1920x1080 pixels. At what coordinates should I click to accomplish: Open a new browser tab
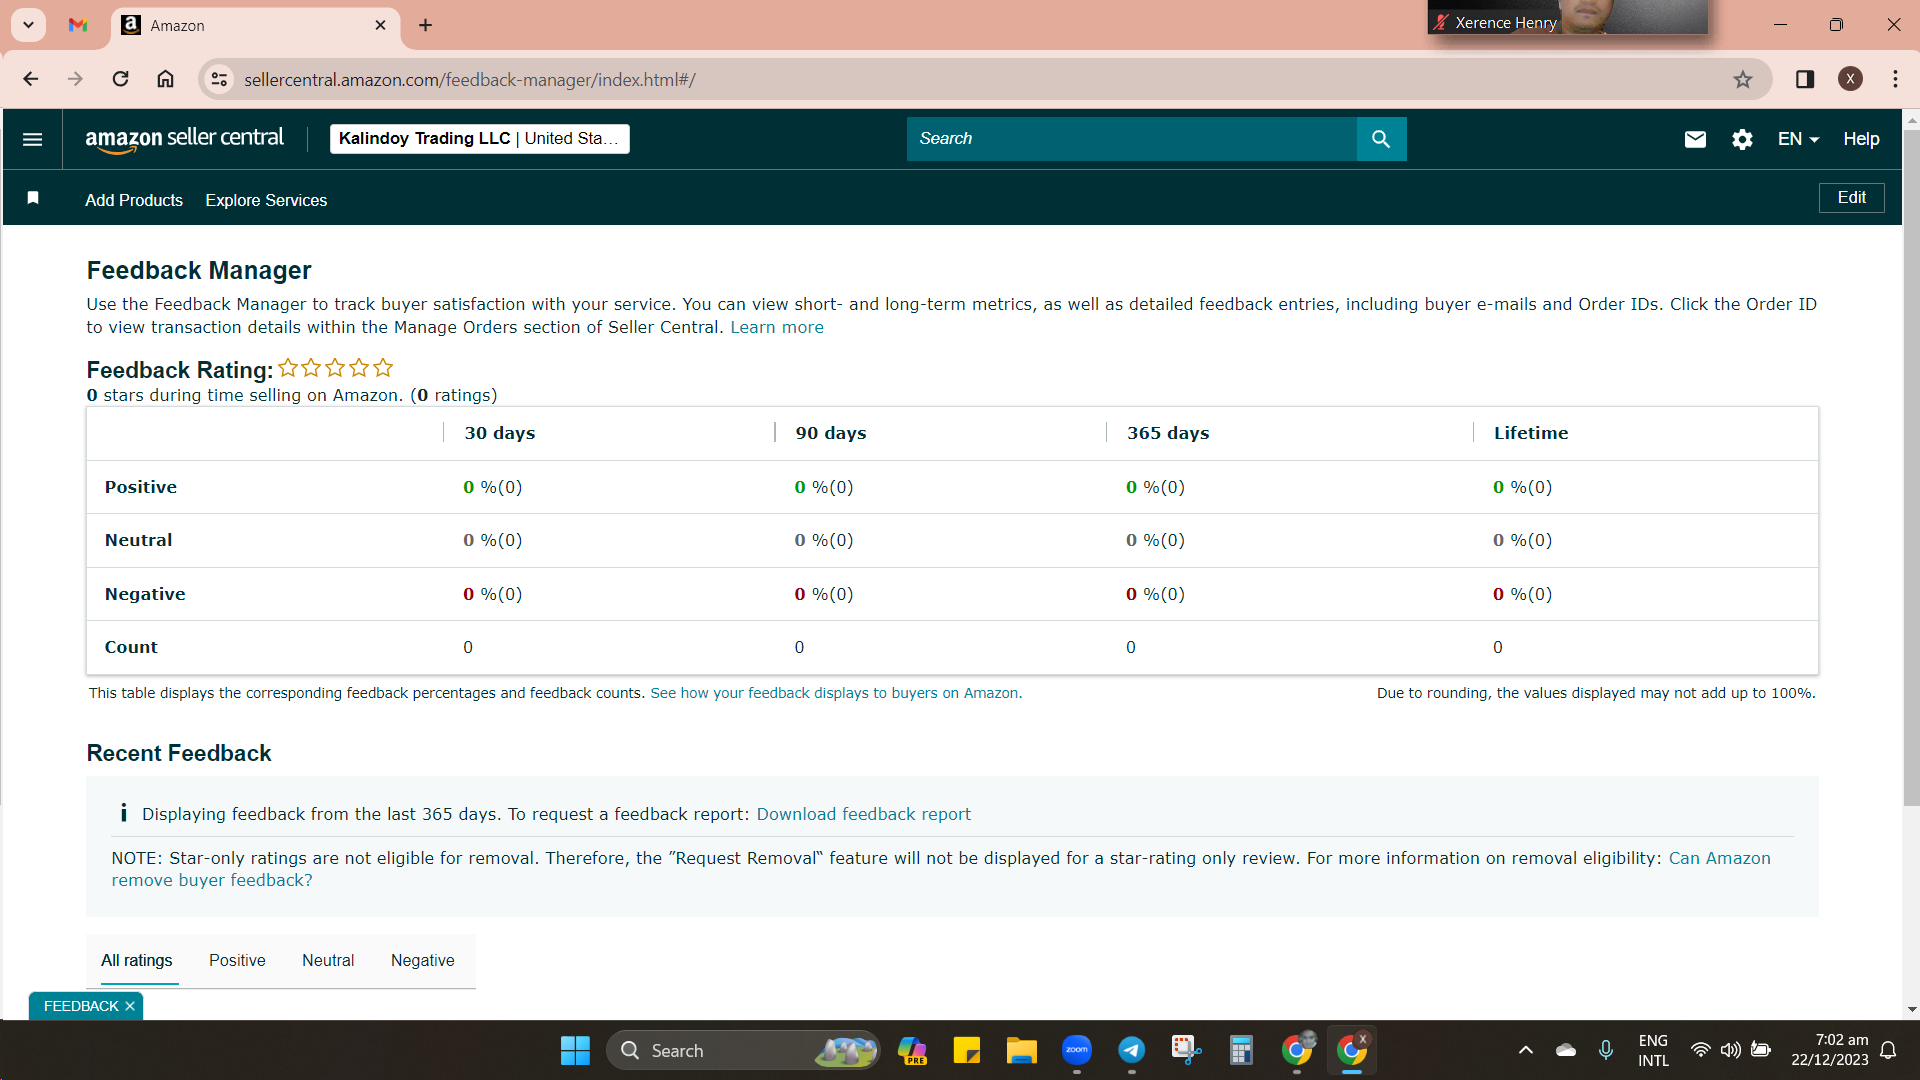click(425, 25)
